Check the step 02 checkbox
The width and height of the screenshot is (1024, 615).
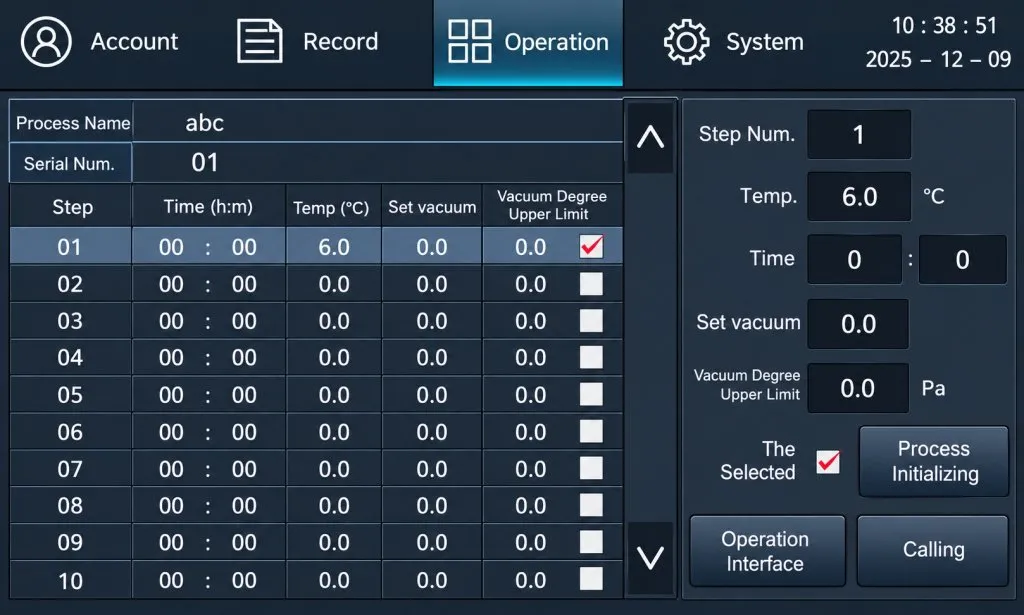592,284
